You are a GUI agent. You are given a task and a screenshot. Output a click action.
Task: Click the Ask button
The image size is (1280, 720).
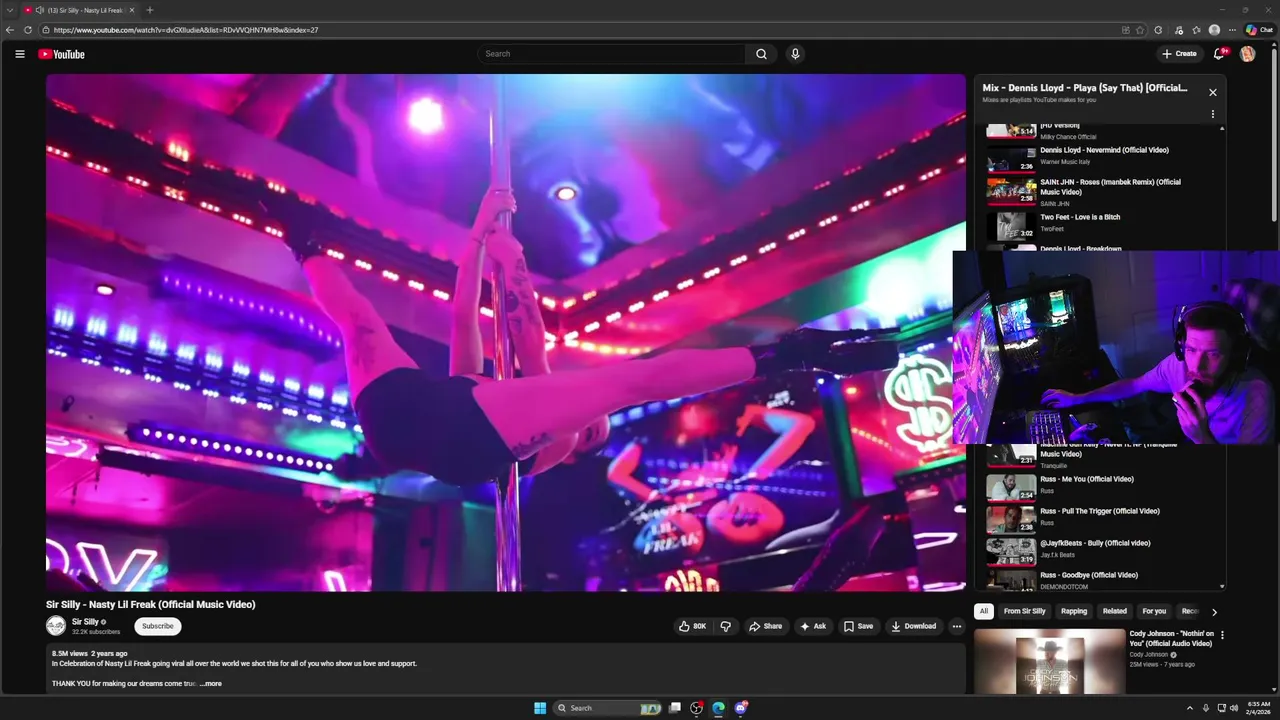pyautogui.click(x=813, y=626)
